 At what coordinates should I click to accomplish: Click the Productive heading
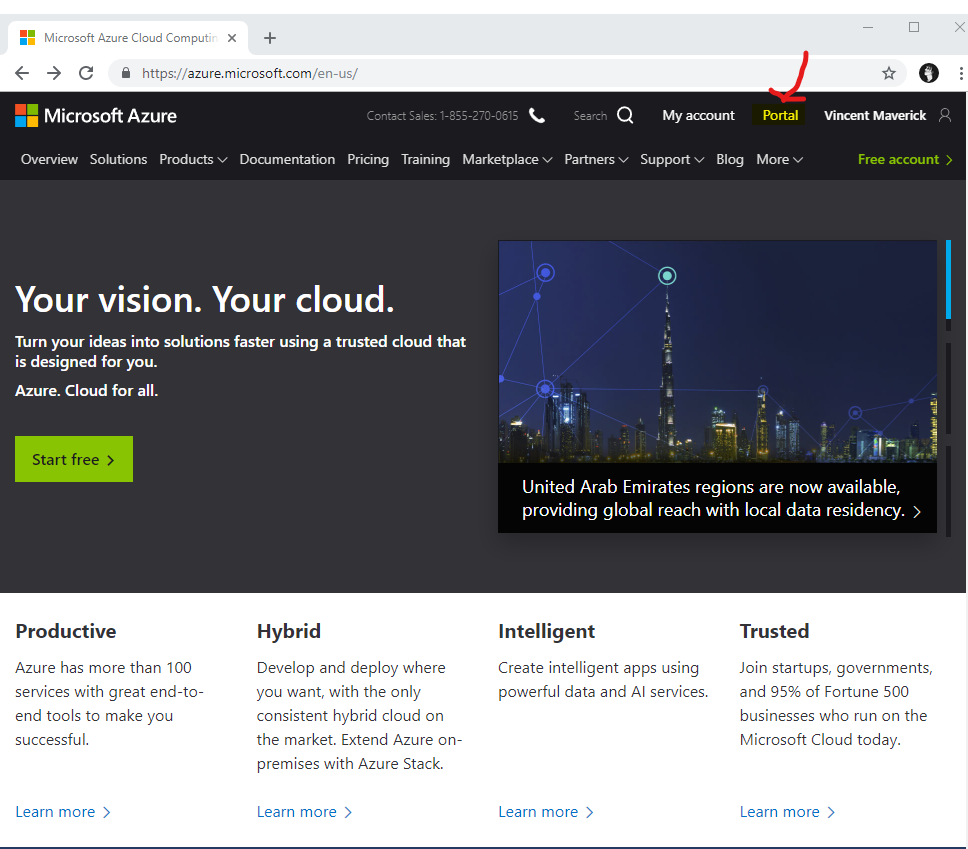pos(65,631)
